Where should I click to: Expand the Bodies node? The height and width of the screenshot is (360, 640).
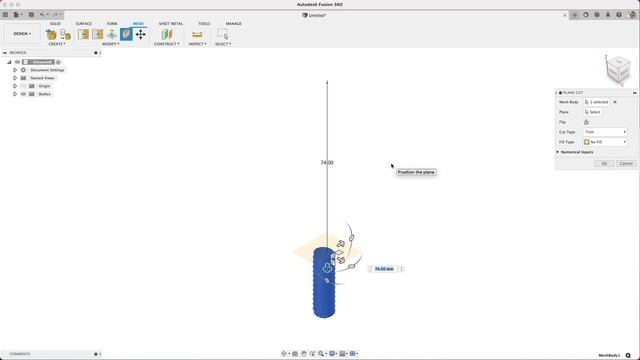click(15, 94)
